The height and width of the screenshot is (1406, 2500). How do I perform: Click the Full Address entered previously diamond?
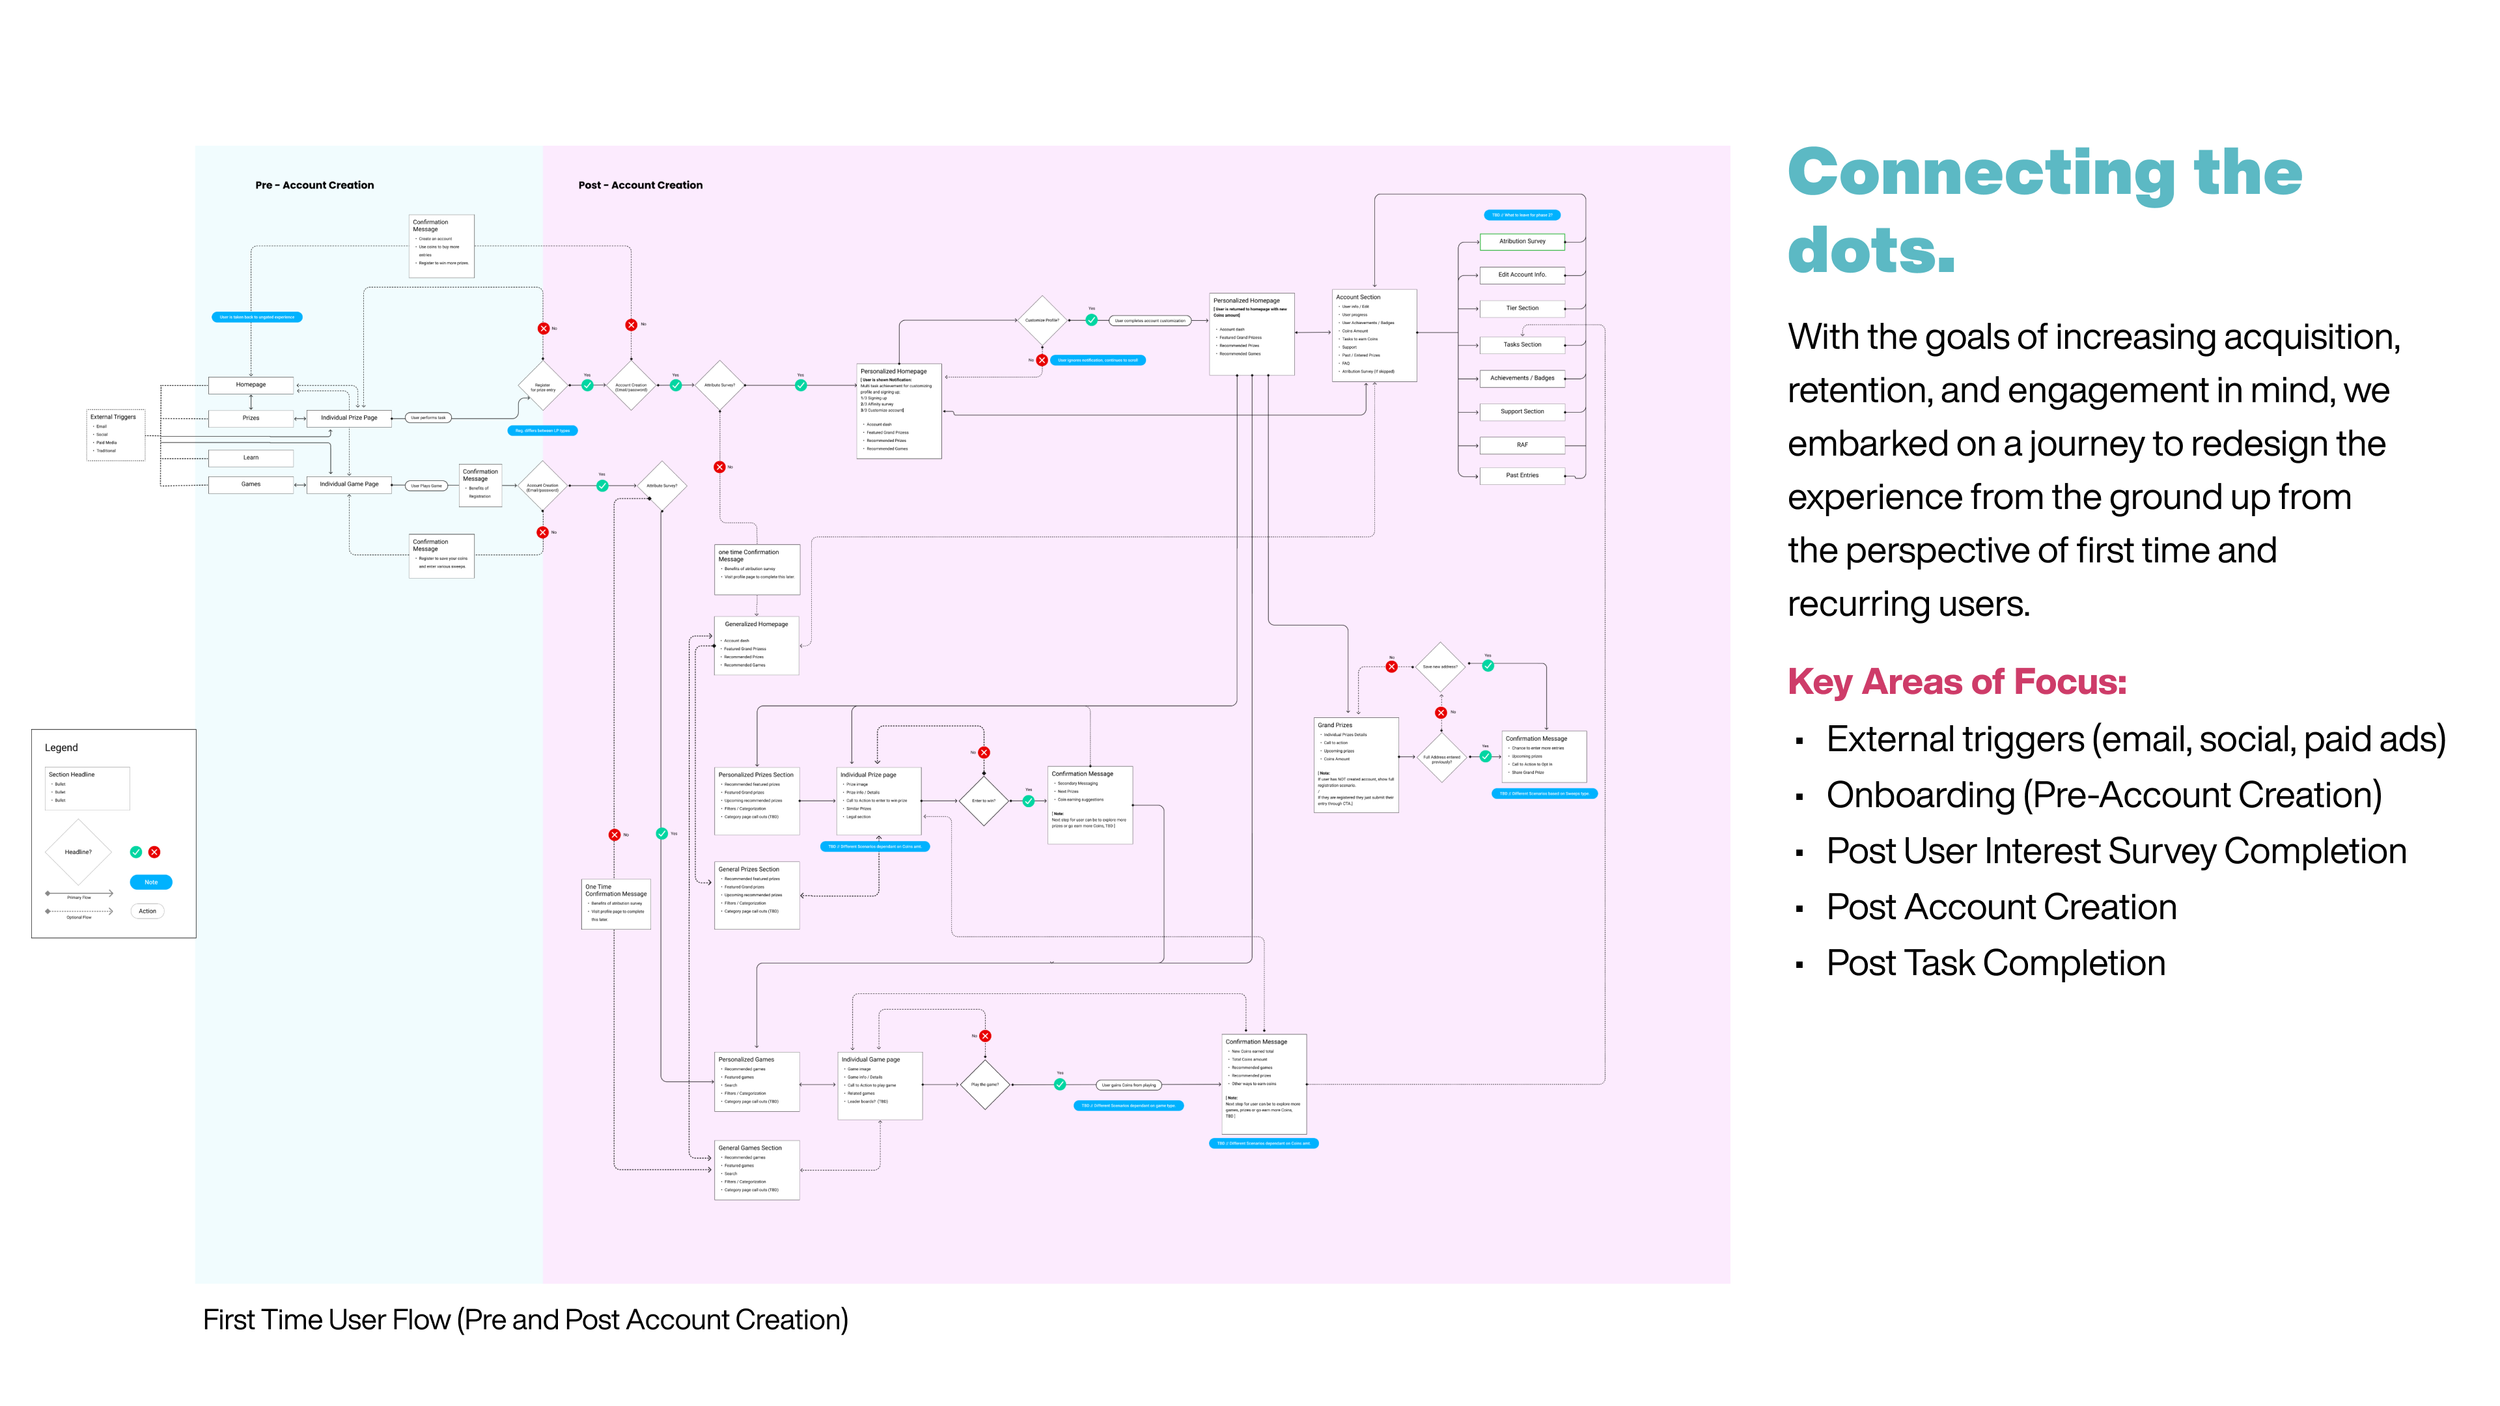click(1441, 758)
